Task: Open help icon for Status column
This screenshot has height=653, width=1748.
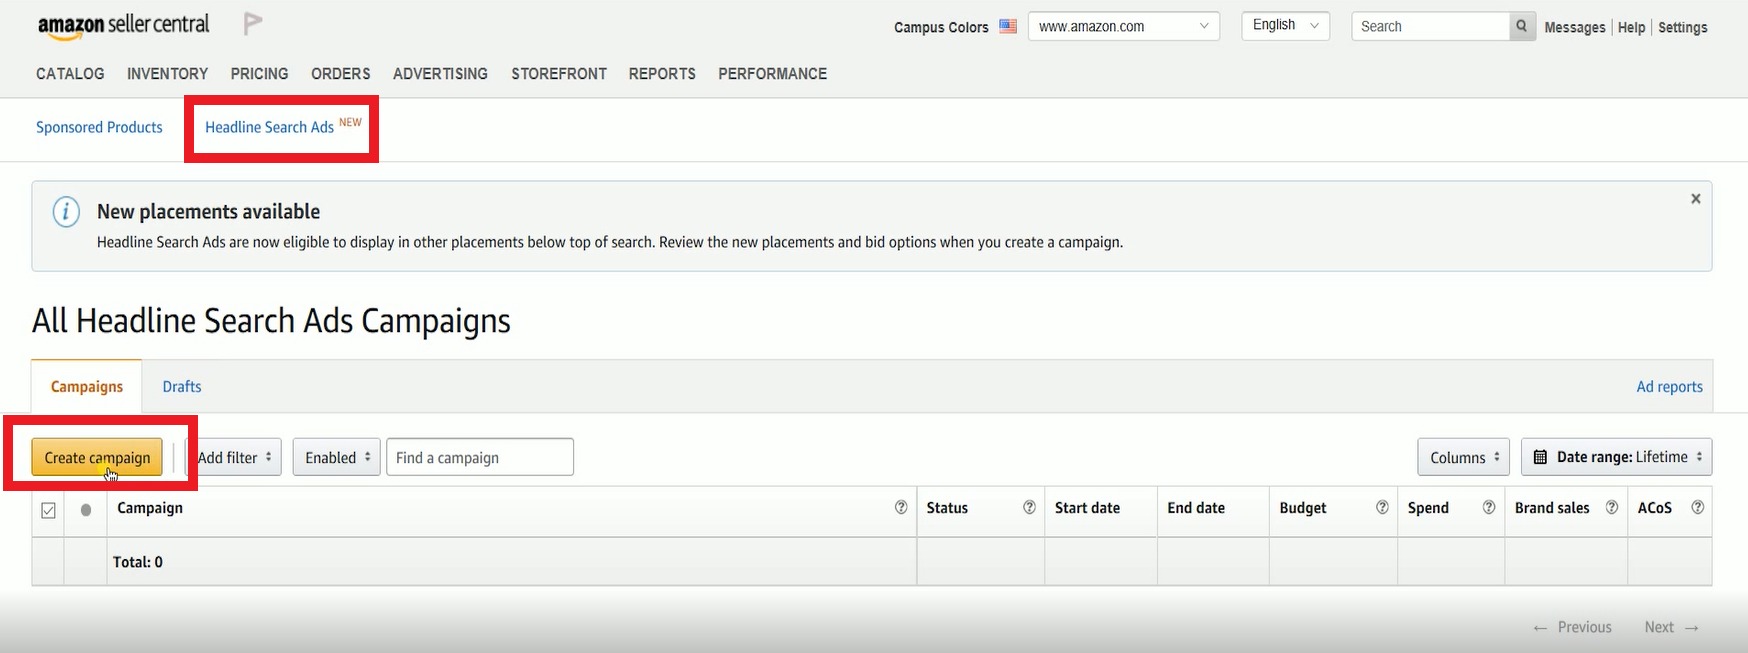Action: 1028,508
